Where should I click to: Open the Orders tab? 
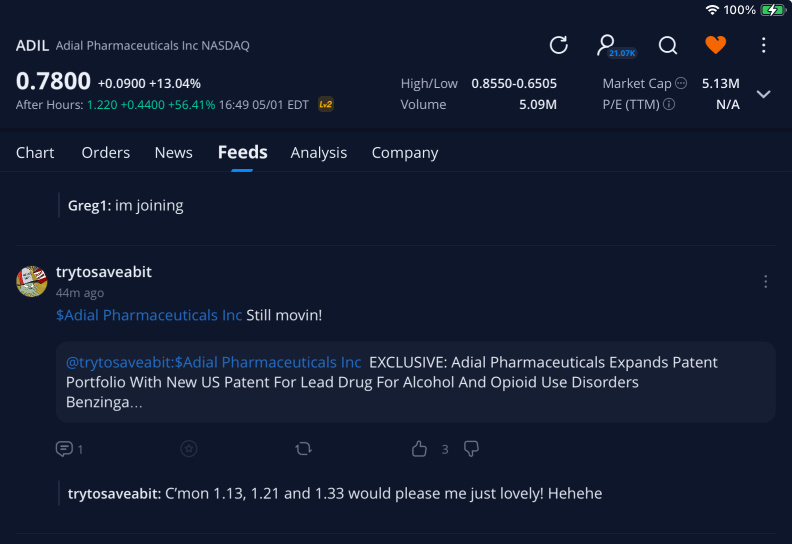pos(106,153)
